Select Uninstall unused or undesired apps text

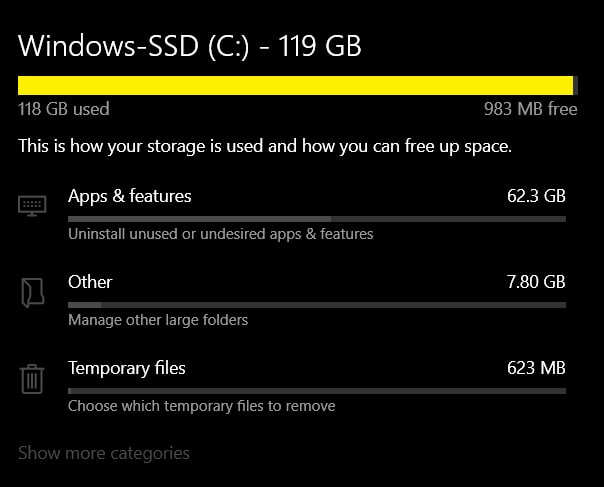(221, 234)
